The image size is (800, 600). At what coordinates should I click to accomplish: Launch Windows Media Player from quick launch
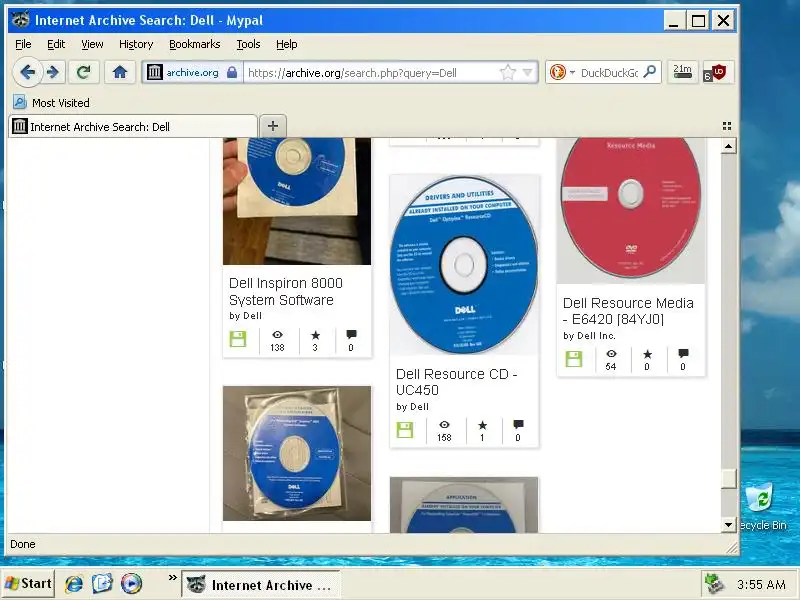click(x=131, y=584)
